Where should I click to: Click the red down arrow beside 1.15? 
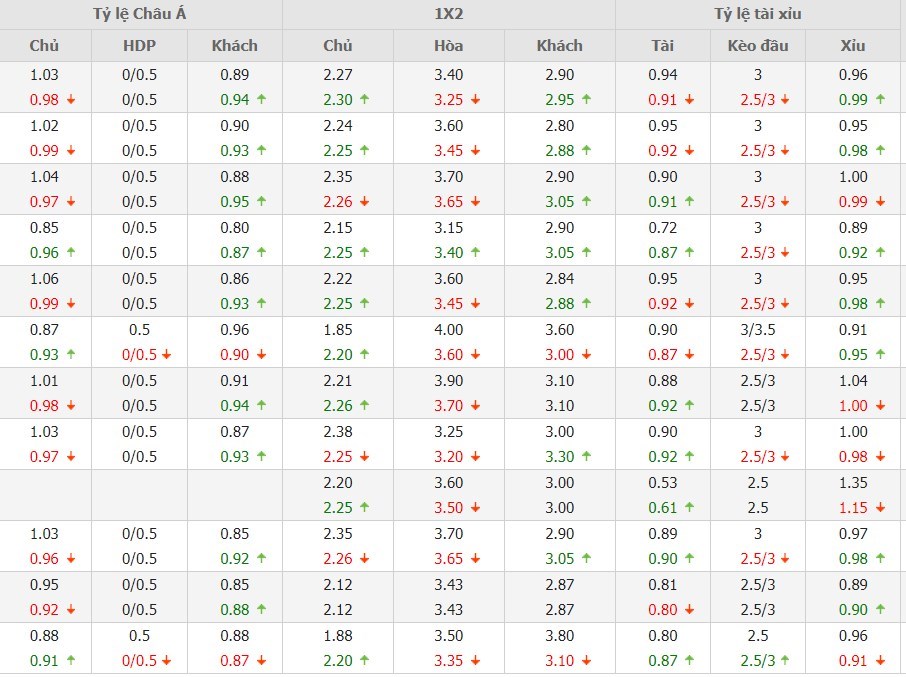(880, 508)
